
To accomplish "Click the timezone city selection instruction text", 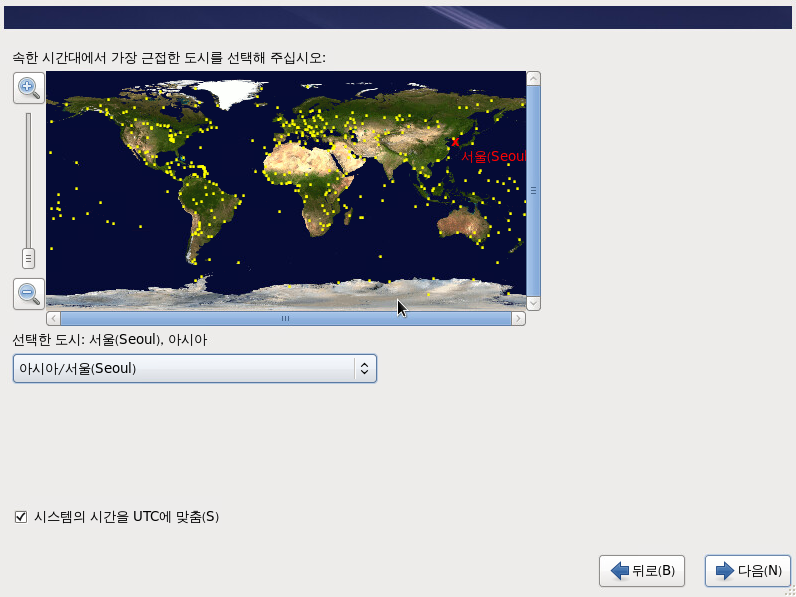I will [x=169, y=58].
